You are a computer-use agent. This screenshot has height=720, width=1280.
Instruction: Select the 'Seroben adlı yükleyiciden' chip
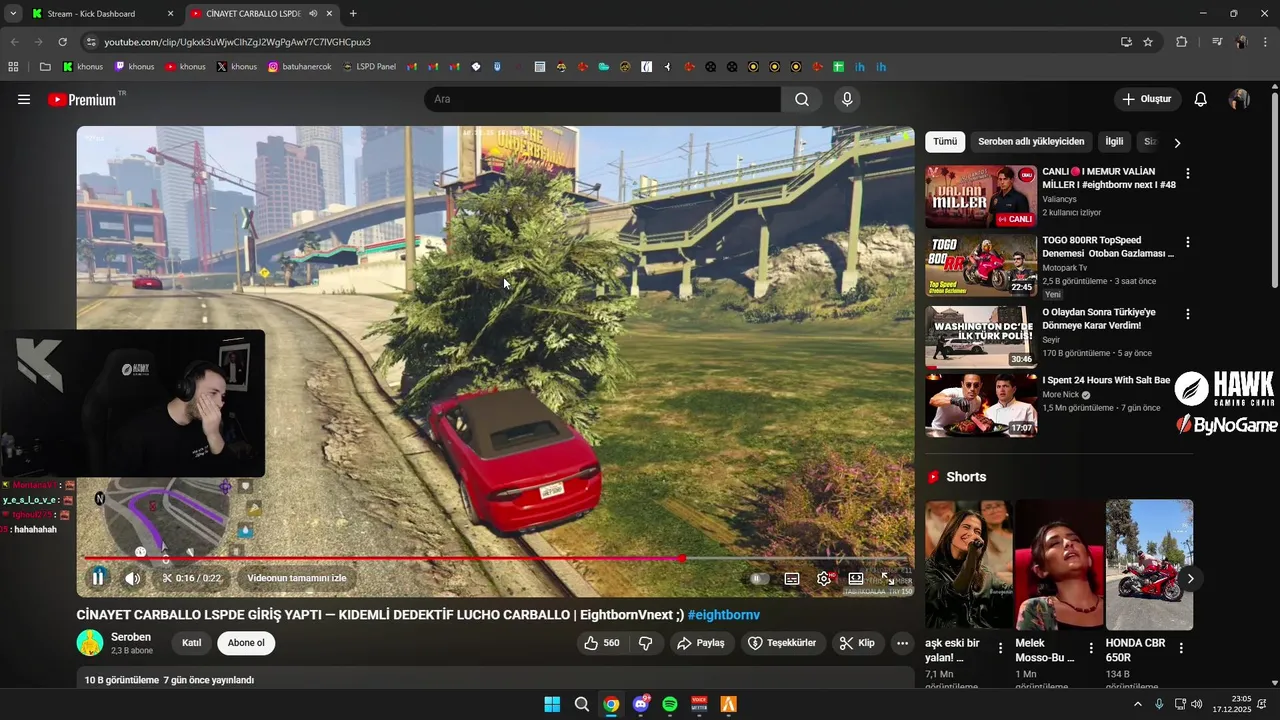pos(1031,142)
